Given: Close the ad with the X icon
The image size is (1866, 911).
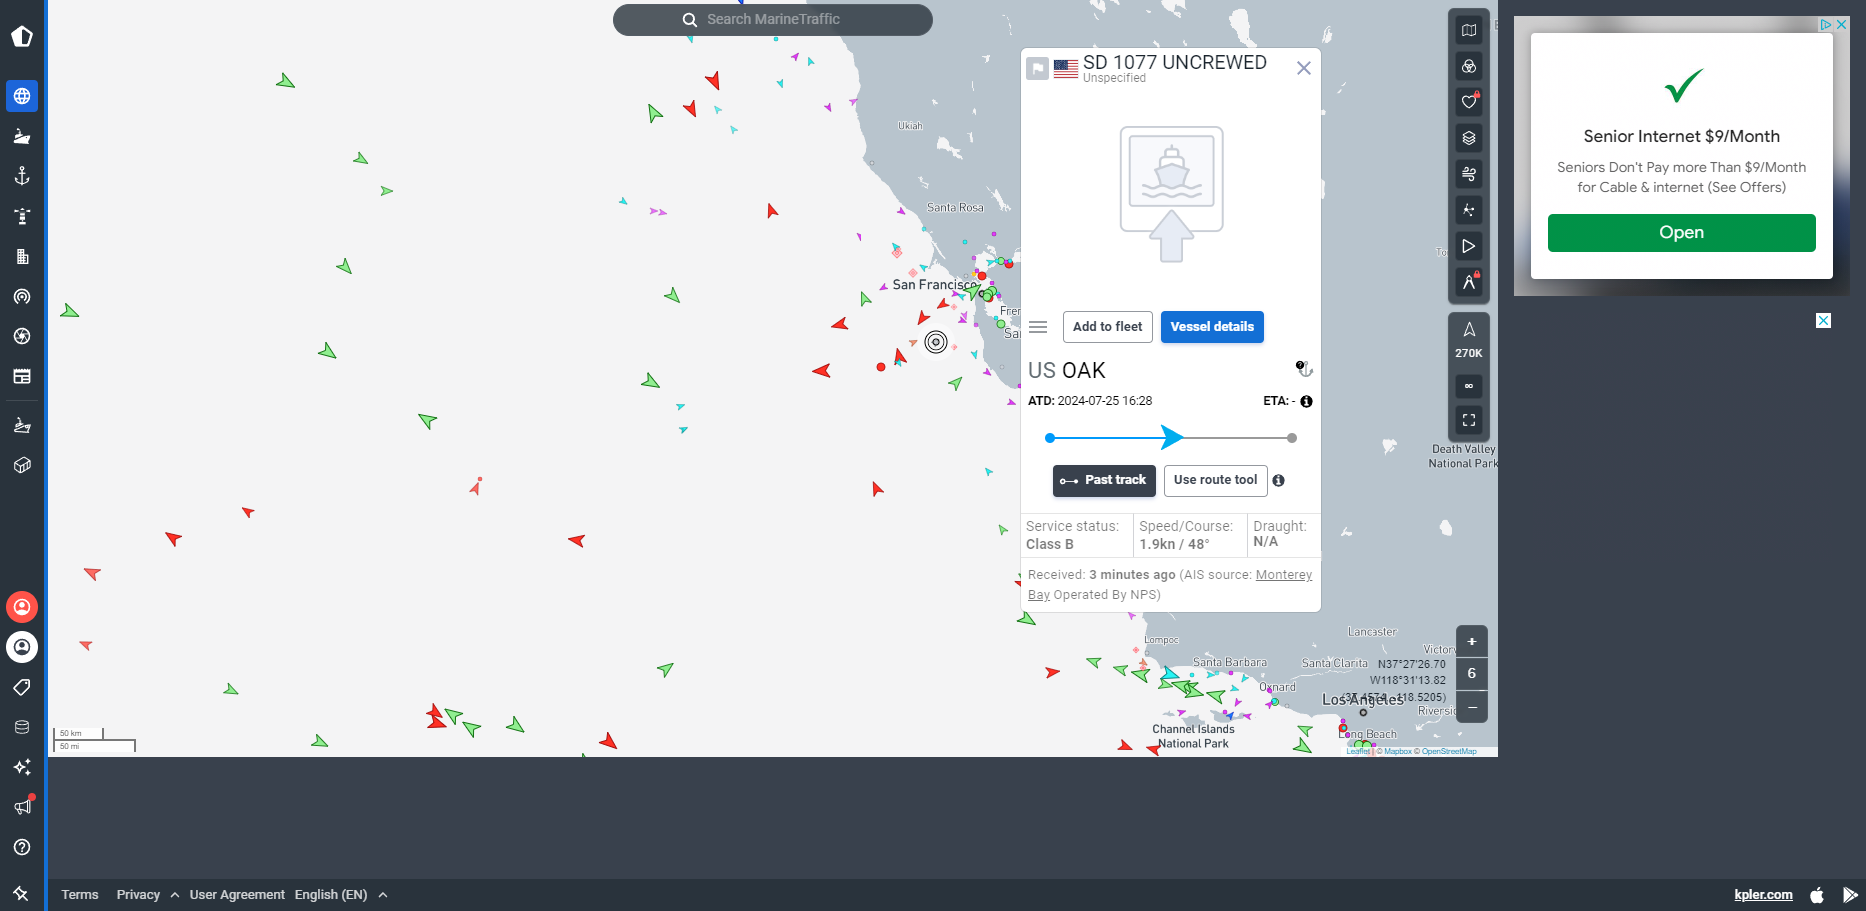Looking at the screenshot, I should coord(1841,24).
